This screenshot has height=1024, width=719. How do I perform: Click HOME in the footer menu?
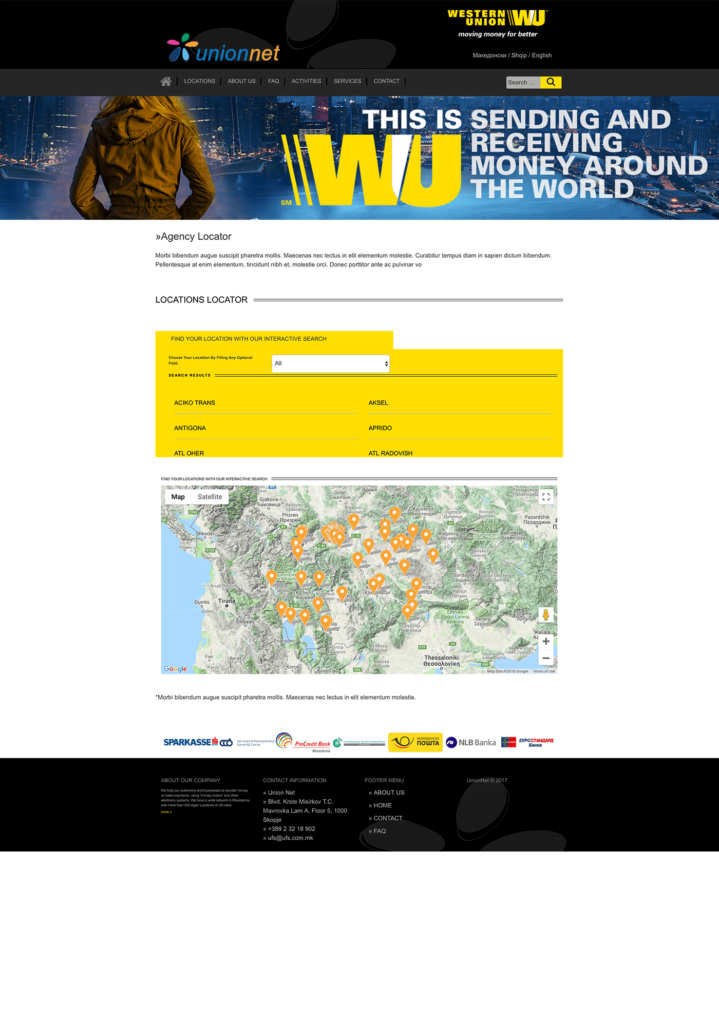(x=383, y=806)
